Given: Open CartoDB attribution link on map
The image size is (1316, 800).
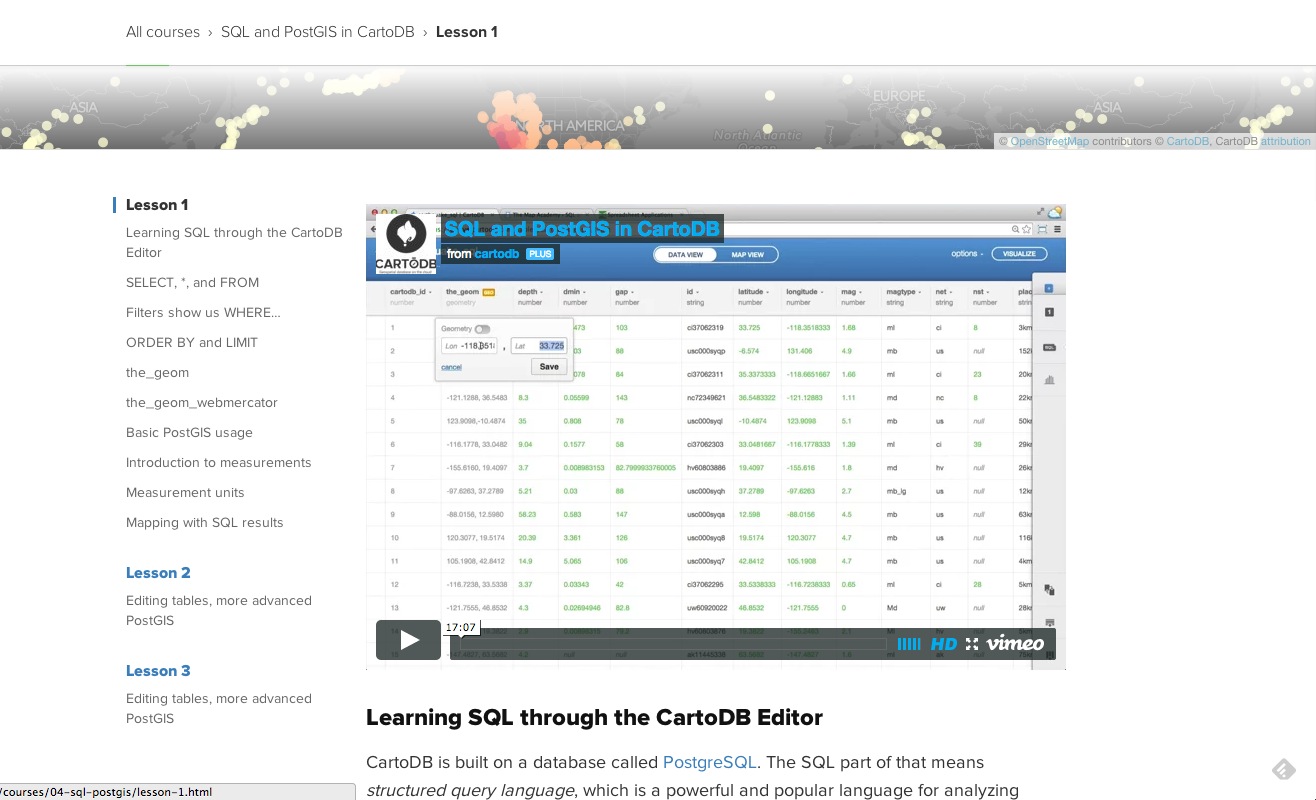Looking at the screenshot, I should [x=1187, y=142].
